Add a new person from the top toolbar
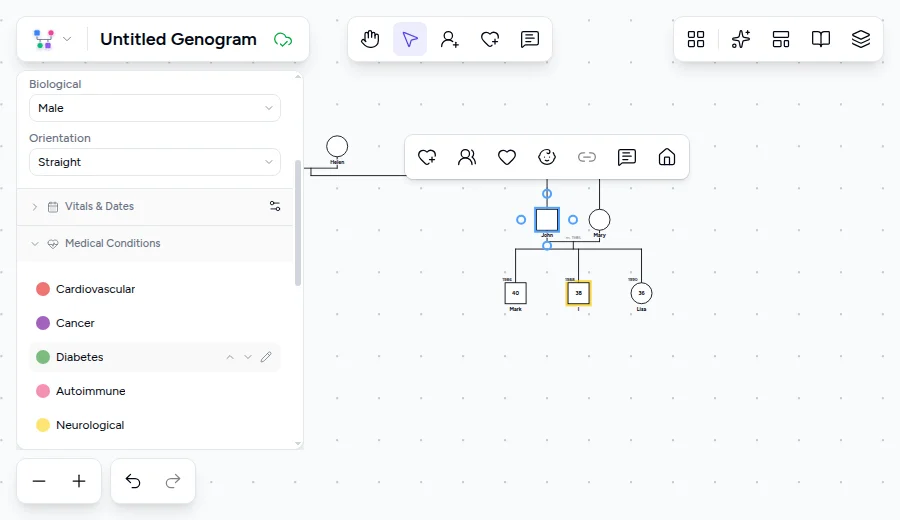Image resolution: width=900 pixels, height=520 pixels. [449, 39]
